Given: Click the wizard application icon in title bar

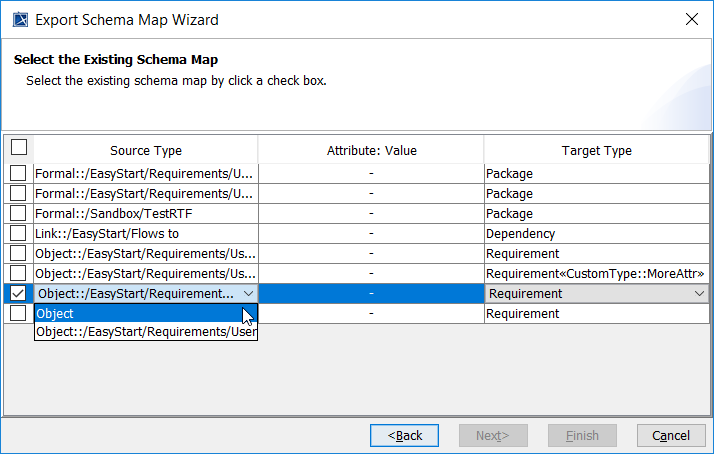Looking at the screenshot, I should (19, 19).
